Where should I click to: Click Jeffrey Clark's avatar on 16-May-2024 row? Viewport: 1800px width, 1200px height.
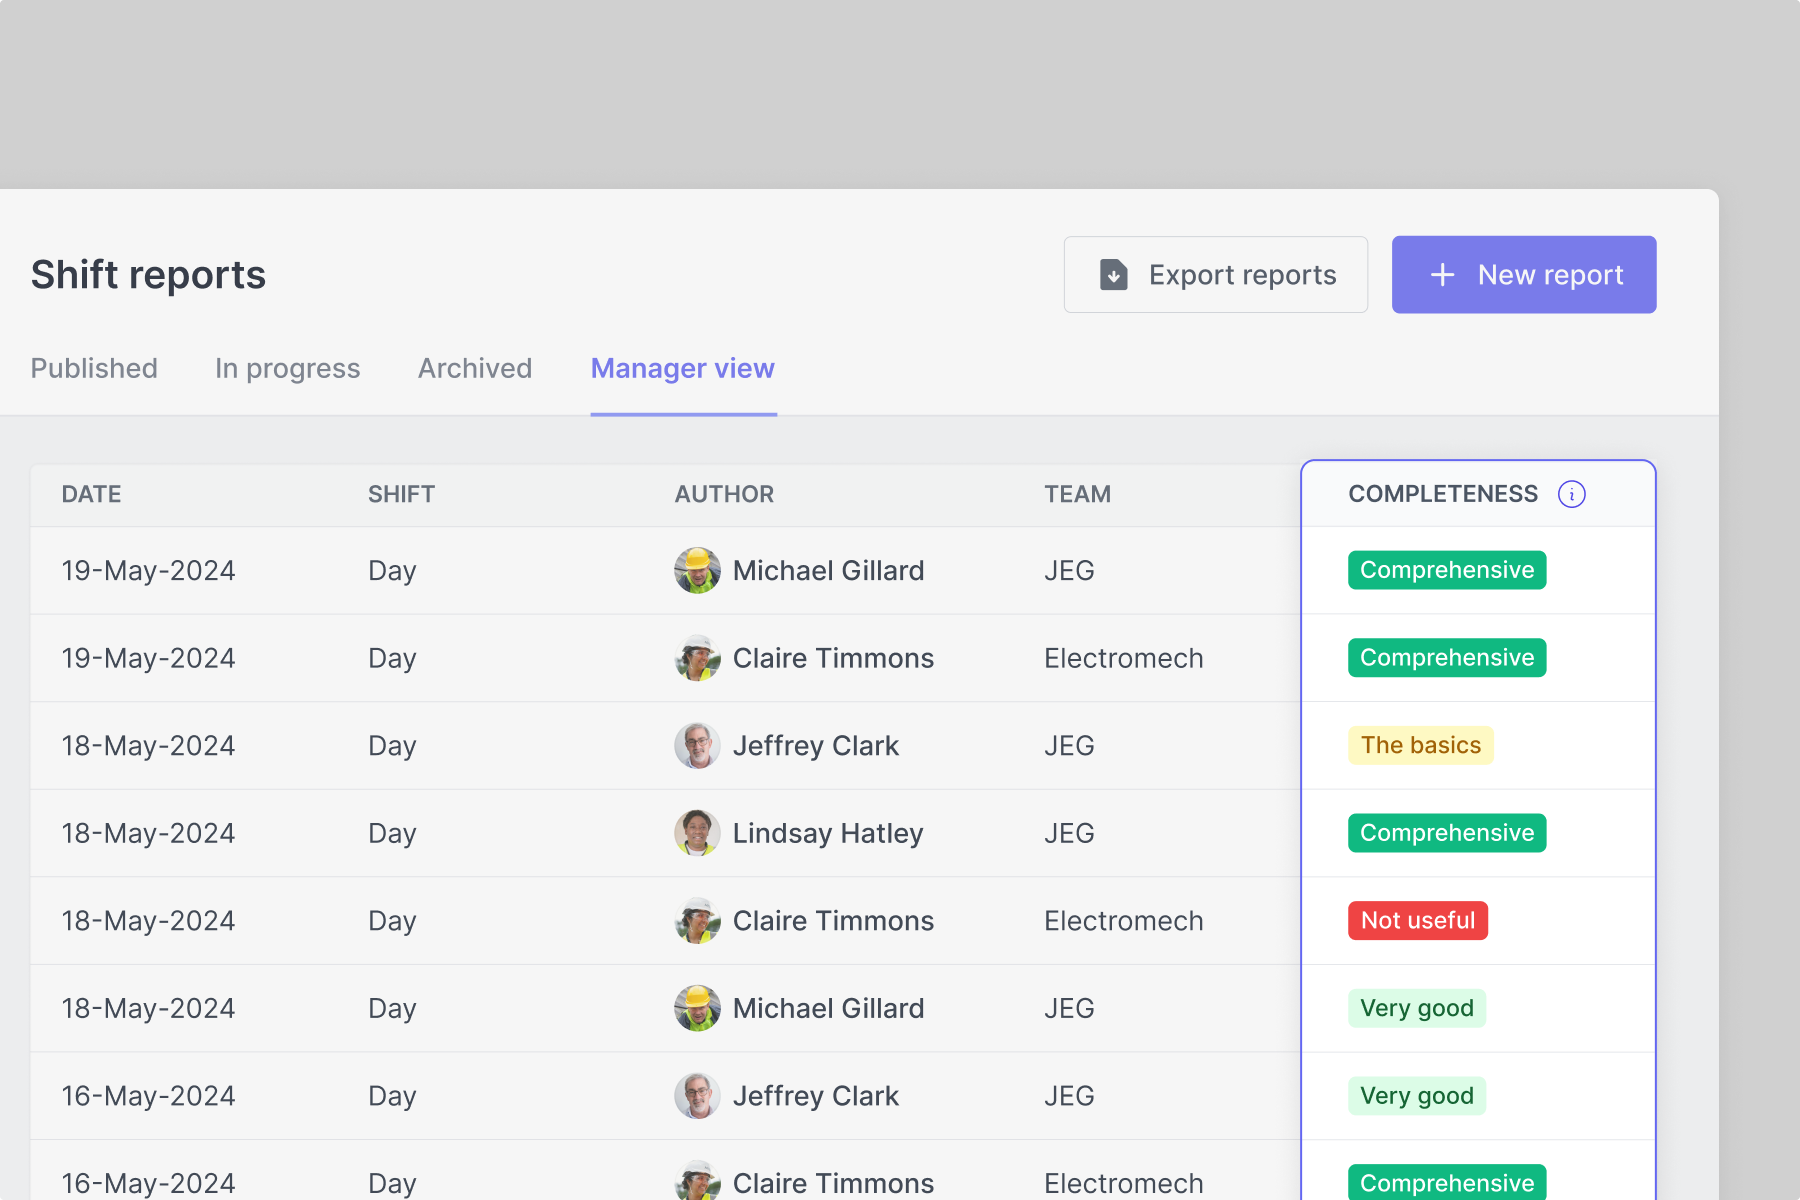point(697,1096)
